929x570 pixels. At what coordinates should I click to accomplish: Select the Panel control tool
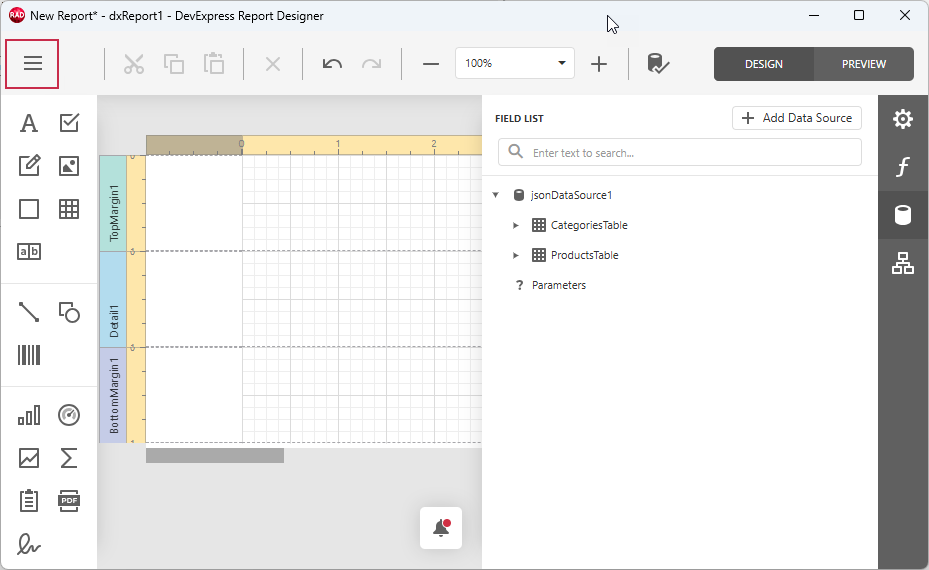click(x=28, y=209)
